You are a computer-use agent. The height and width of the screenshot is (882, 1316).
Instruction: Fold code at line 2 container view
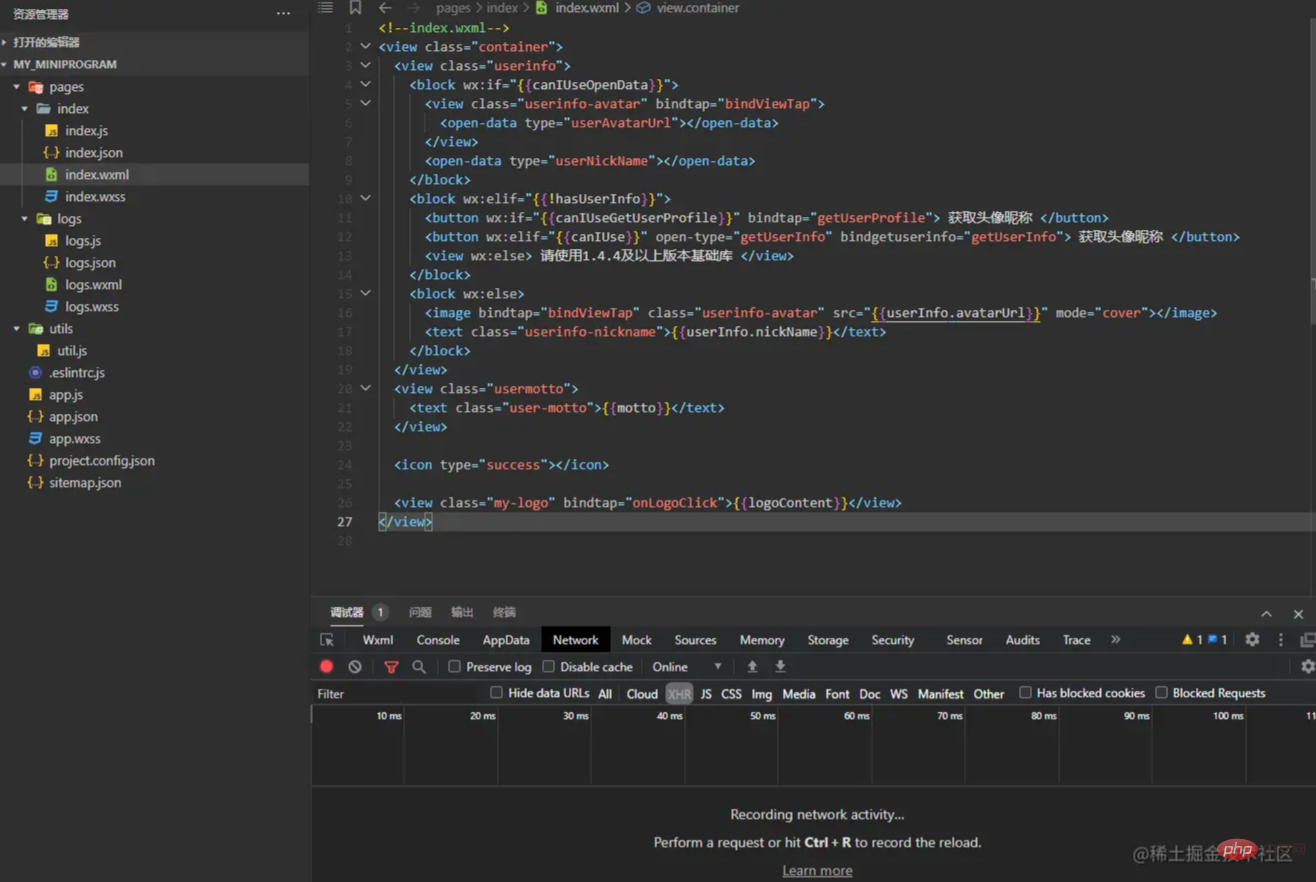[x=366, y=47]
